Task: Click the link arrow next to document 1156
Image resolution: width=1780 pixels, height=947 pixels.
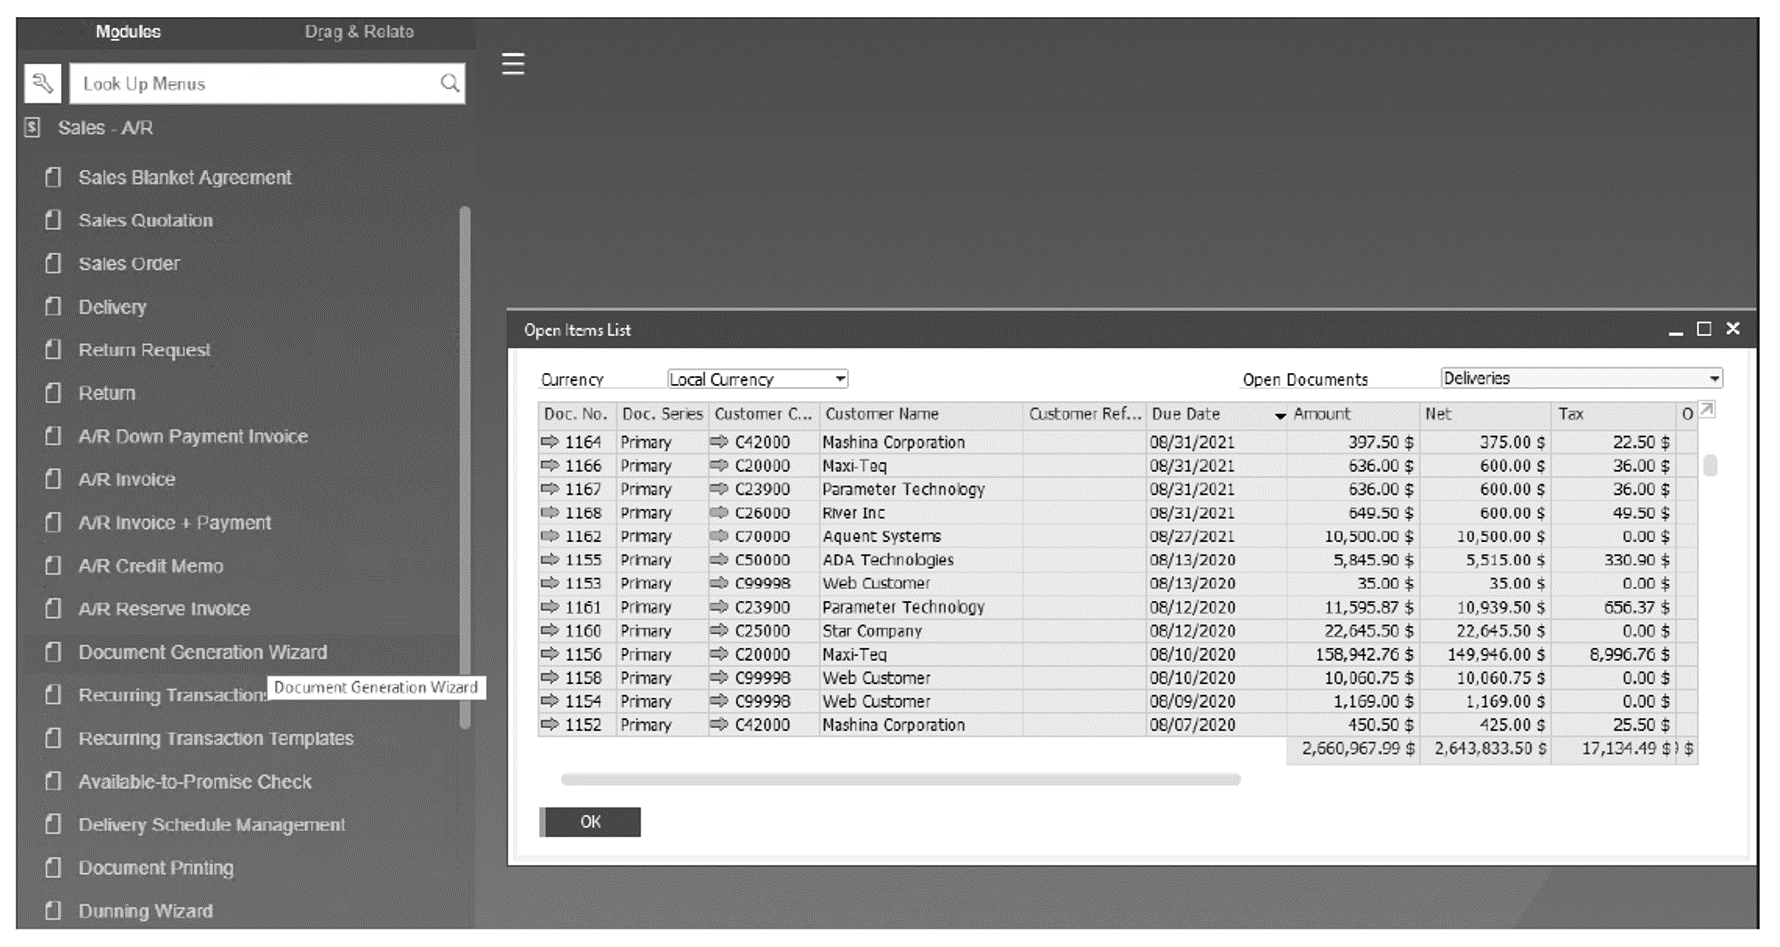Action: pyautogui.click(x=551, y=654)
